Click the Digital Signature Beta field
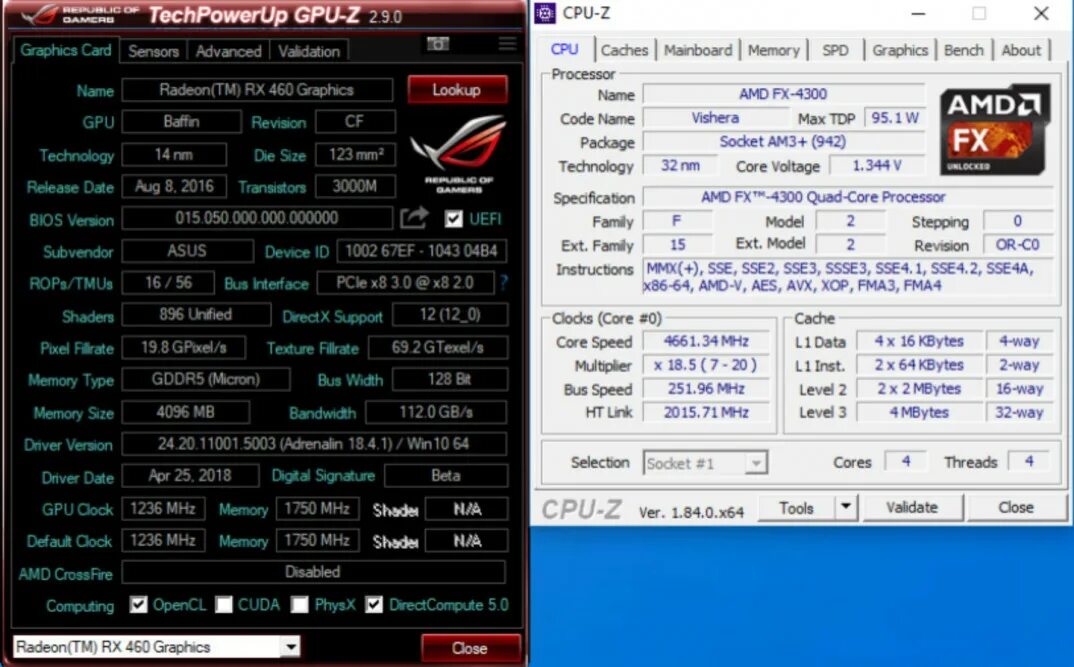The image size is (1074, 667). point(446,475)
